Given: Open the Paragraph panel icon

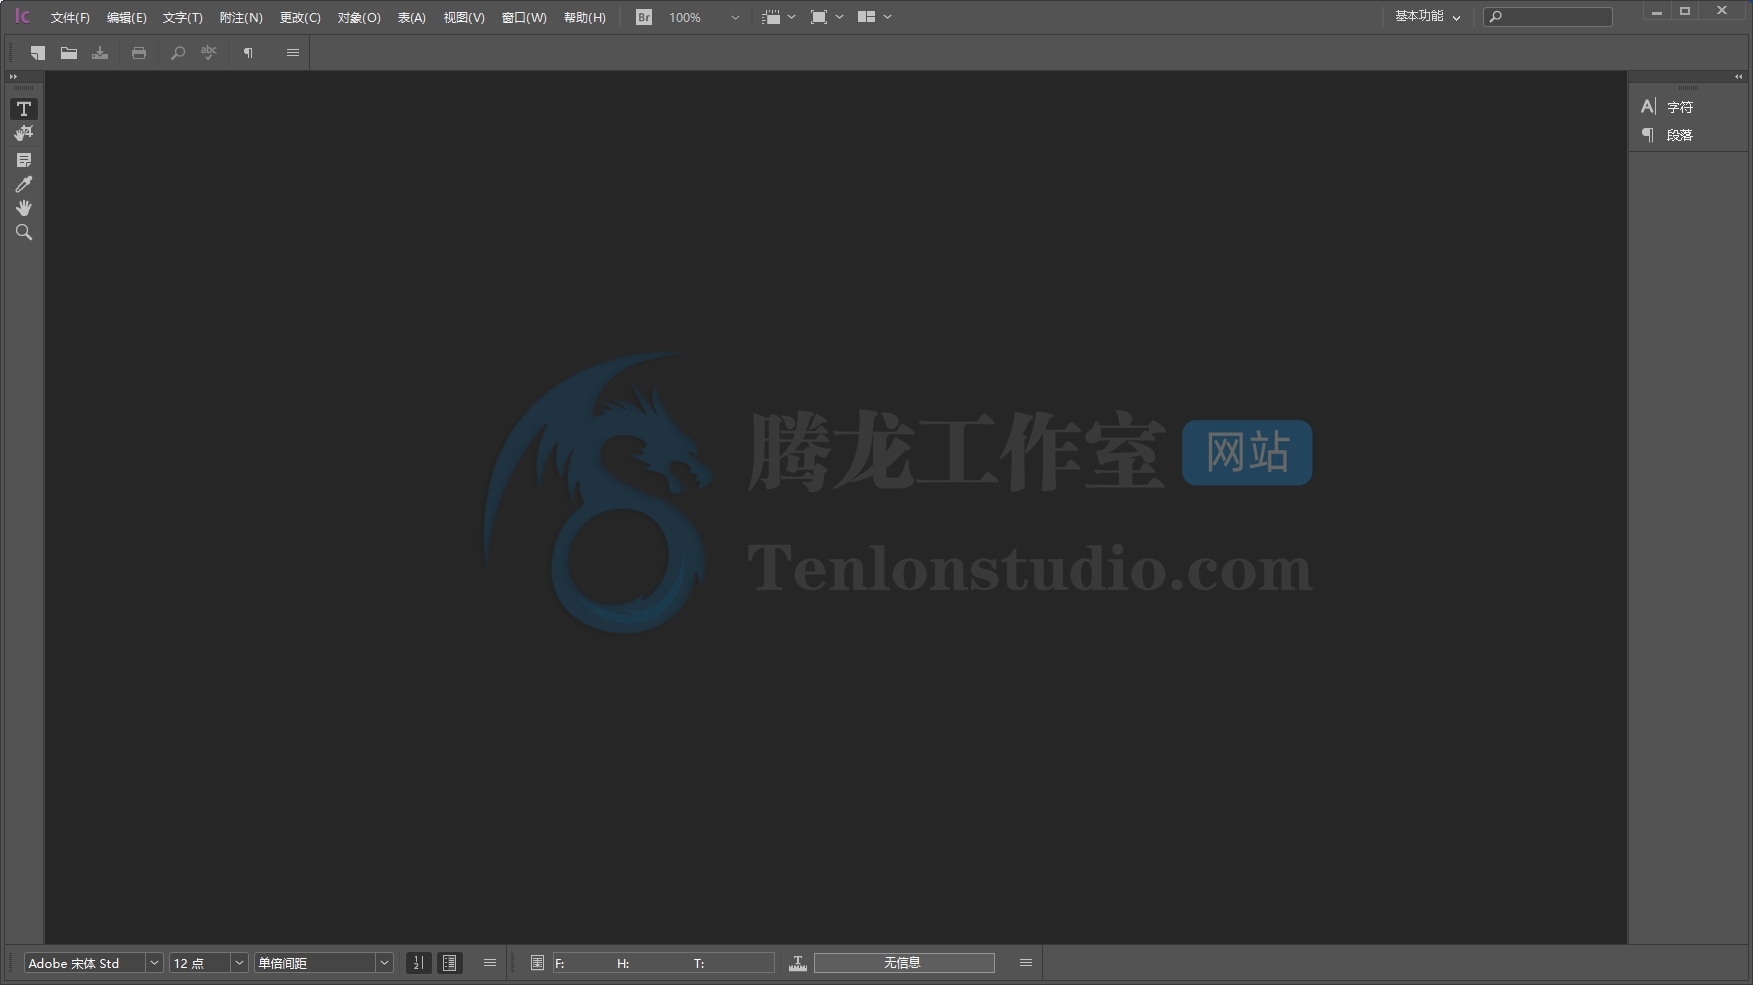Looking at the screenshot, I should pyautogui.click(x=1648, y=135).
